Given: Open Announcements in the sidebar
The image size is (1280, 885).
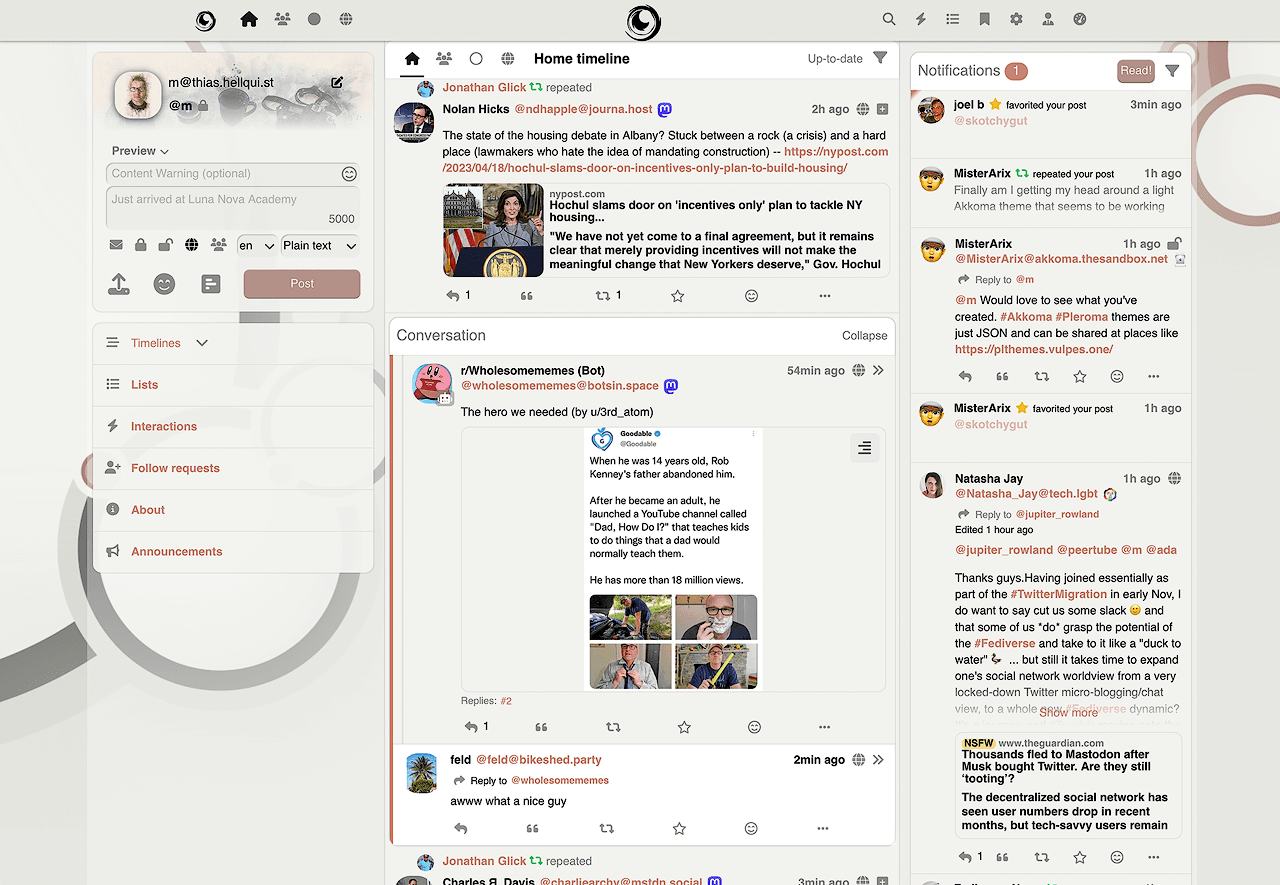Looking at the screenshot, I should pyautogui.click(x=233, y=552).
